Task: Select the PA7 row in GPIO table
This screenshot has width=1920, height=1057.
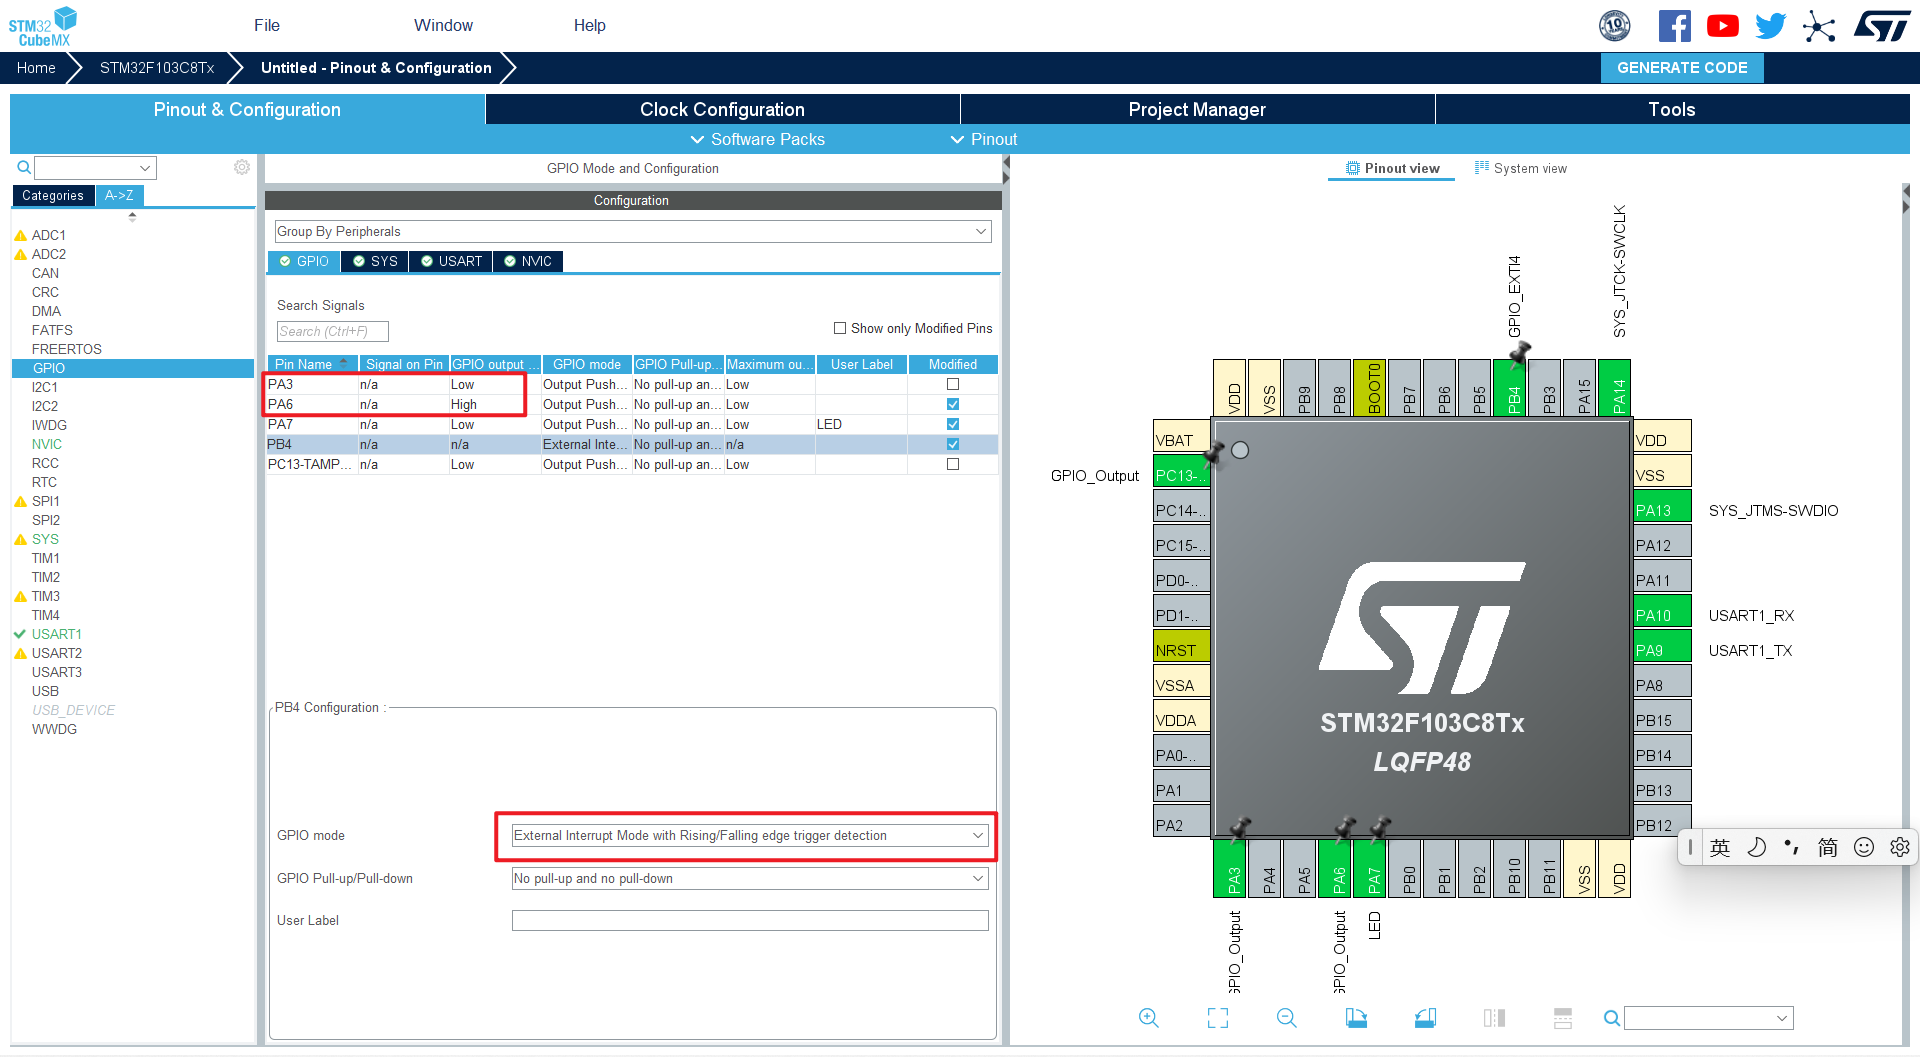Action: [632, 424]
